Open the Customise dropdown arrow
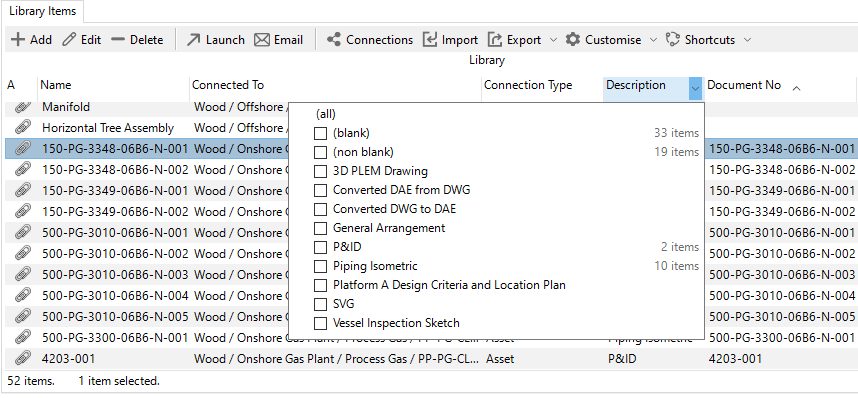This screenshot has height=398, width=858. [653, 40]
